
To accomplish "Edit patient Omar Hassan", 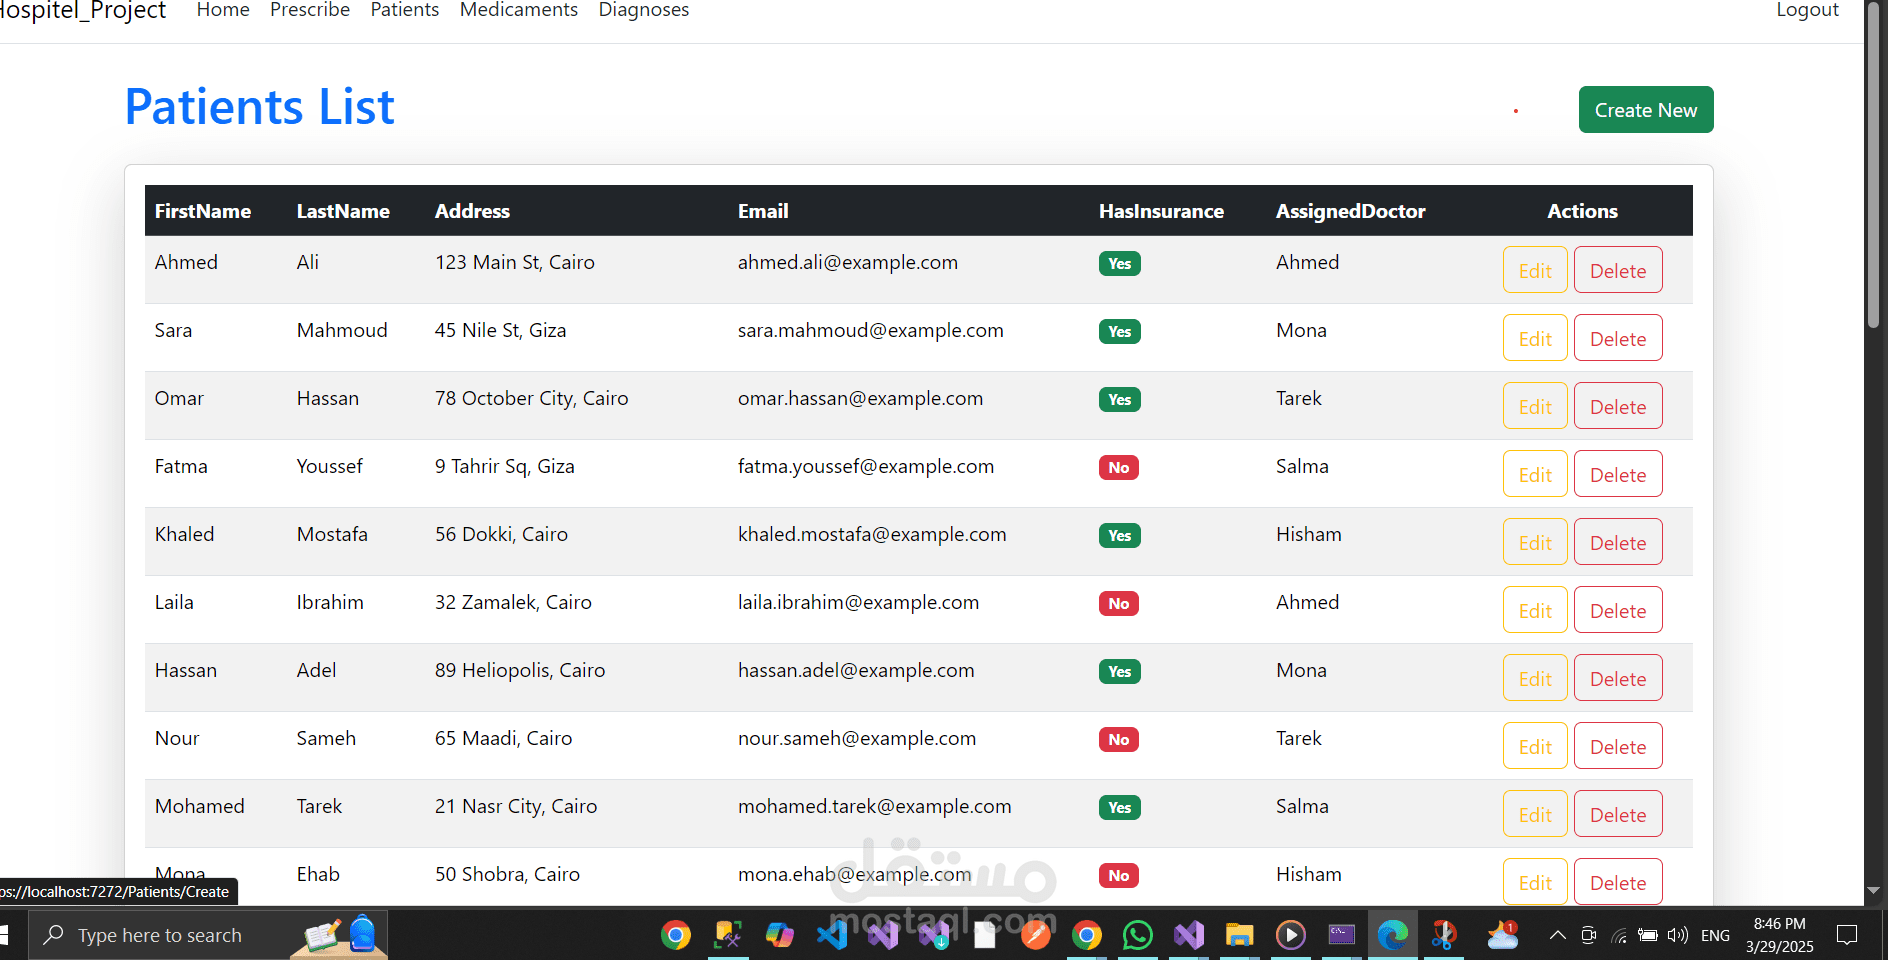I will pos(1535,406).
